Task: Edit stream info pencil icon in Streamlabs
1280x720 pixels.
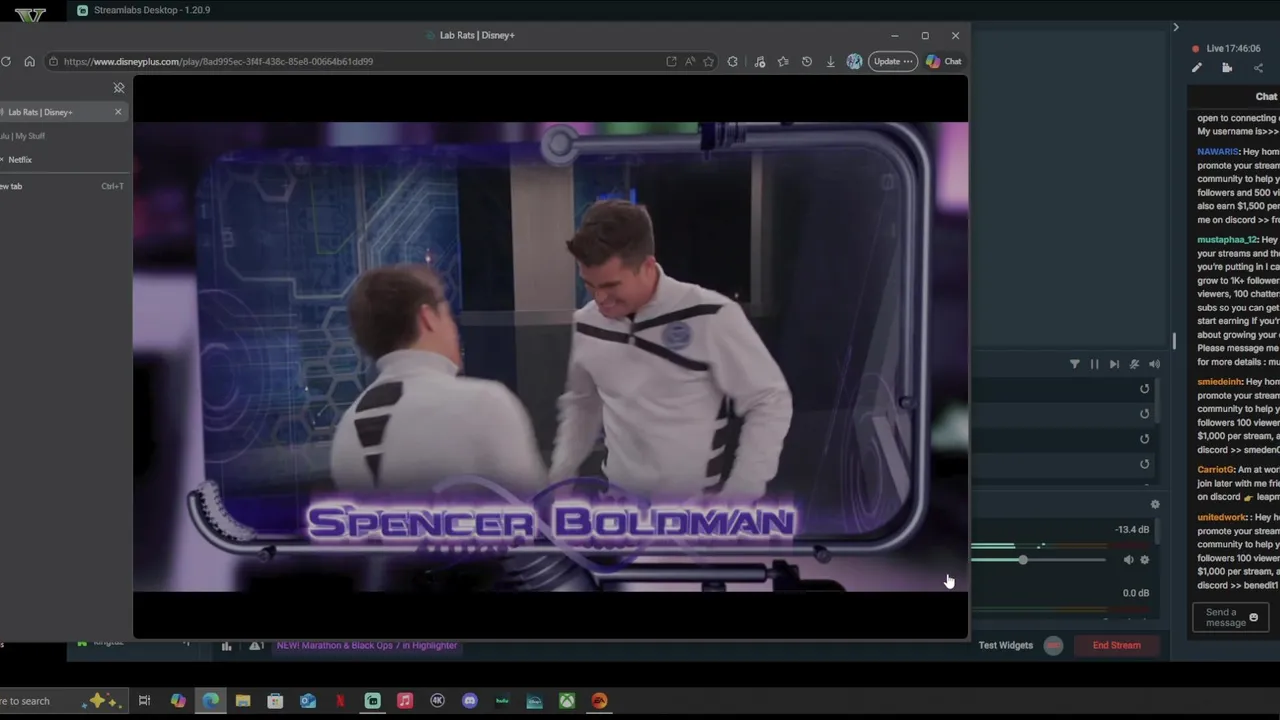Action: [1197, 68]
